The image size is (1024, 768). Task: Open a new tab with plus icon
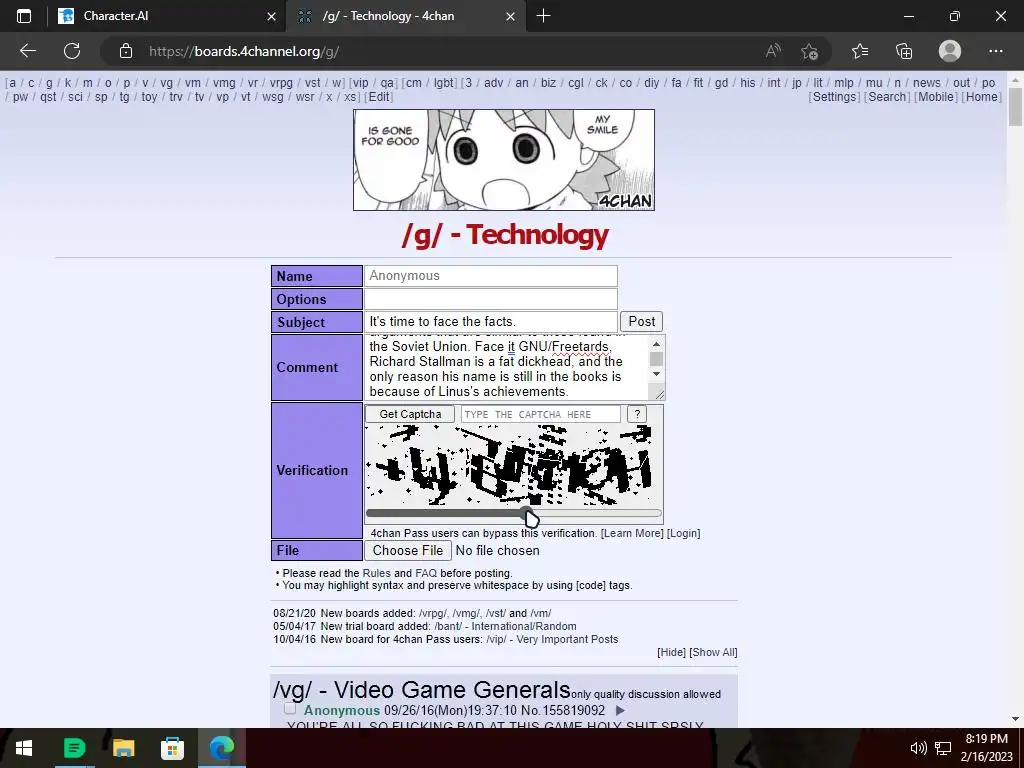pos(543,16)
